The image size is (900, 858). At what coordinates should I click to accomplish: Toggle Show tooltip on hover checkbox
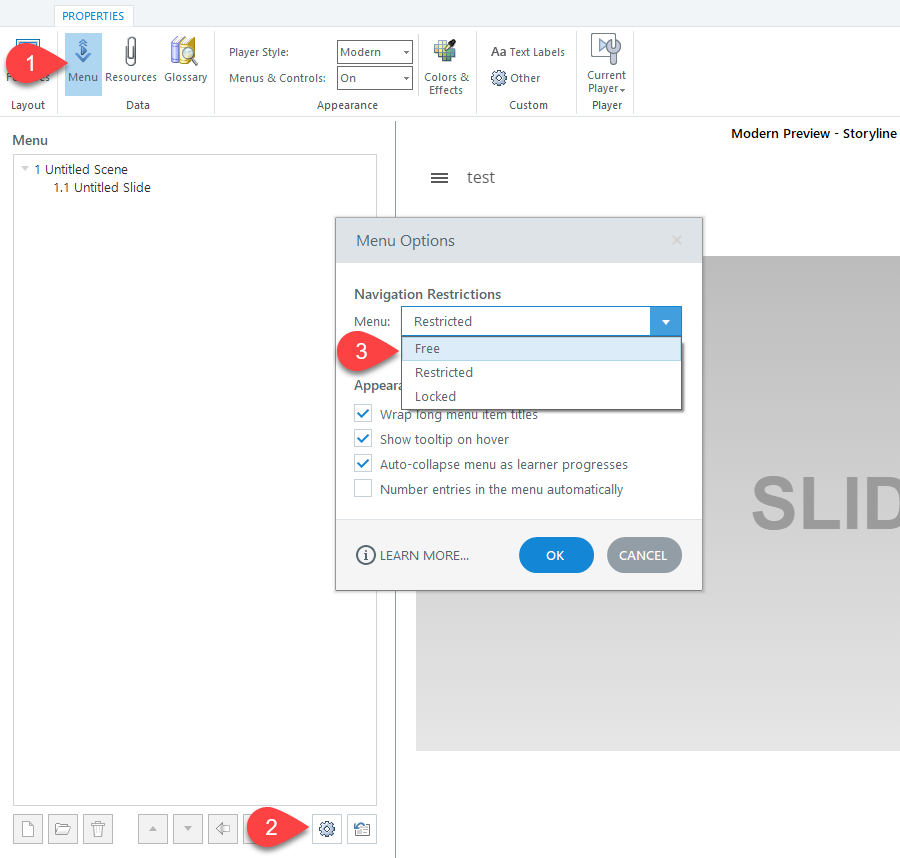click(x=363, y=439)
